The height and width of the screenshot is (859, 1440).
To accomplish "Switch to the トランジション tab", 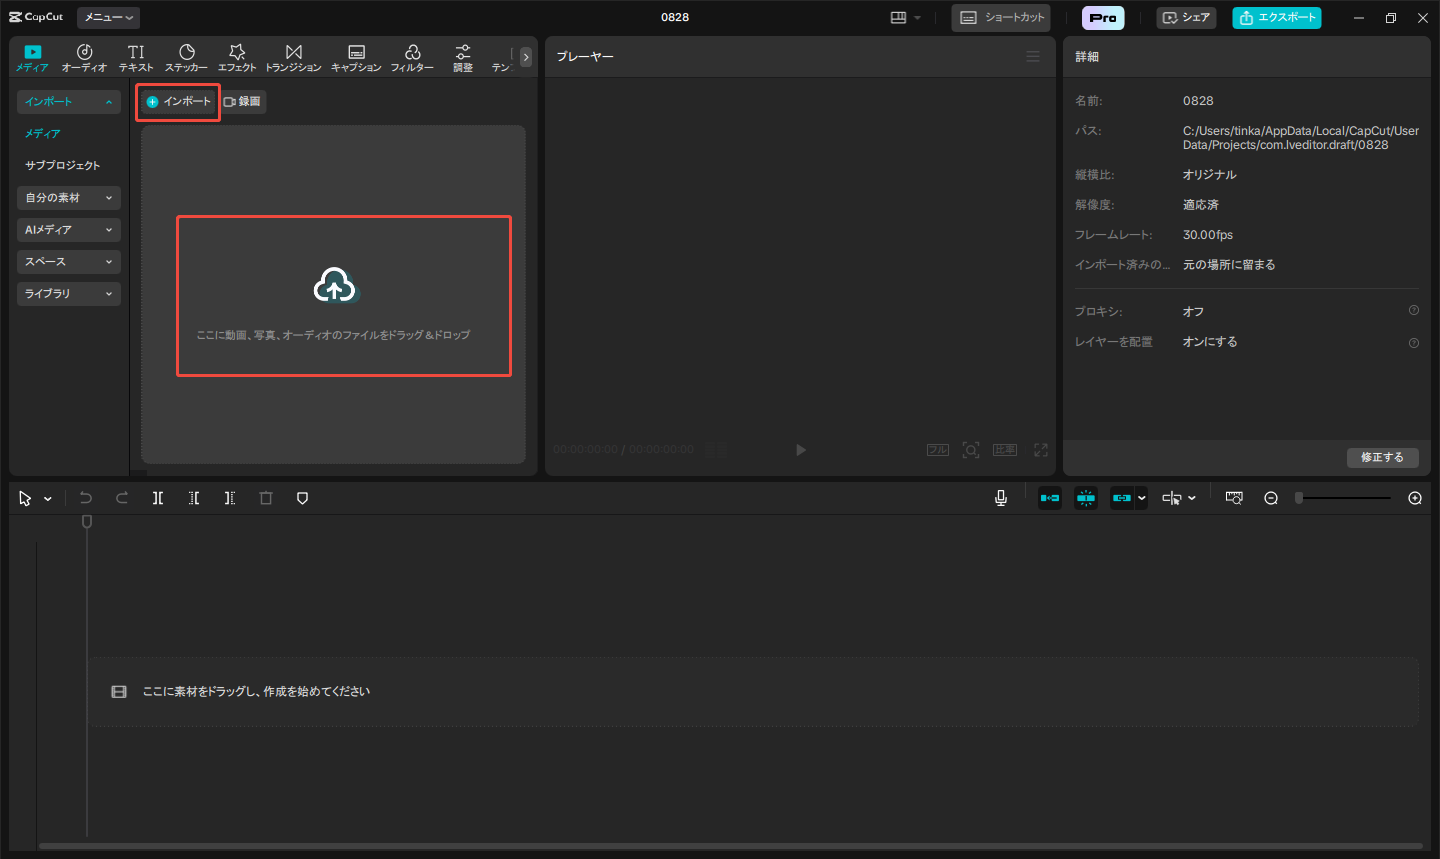I will click(x=293, y=58).
